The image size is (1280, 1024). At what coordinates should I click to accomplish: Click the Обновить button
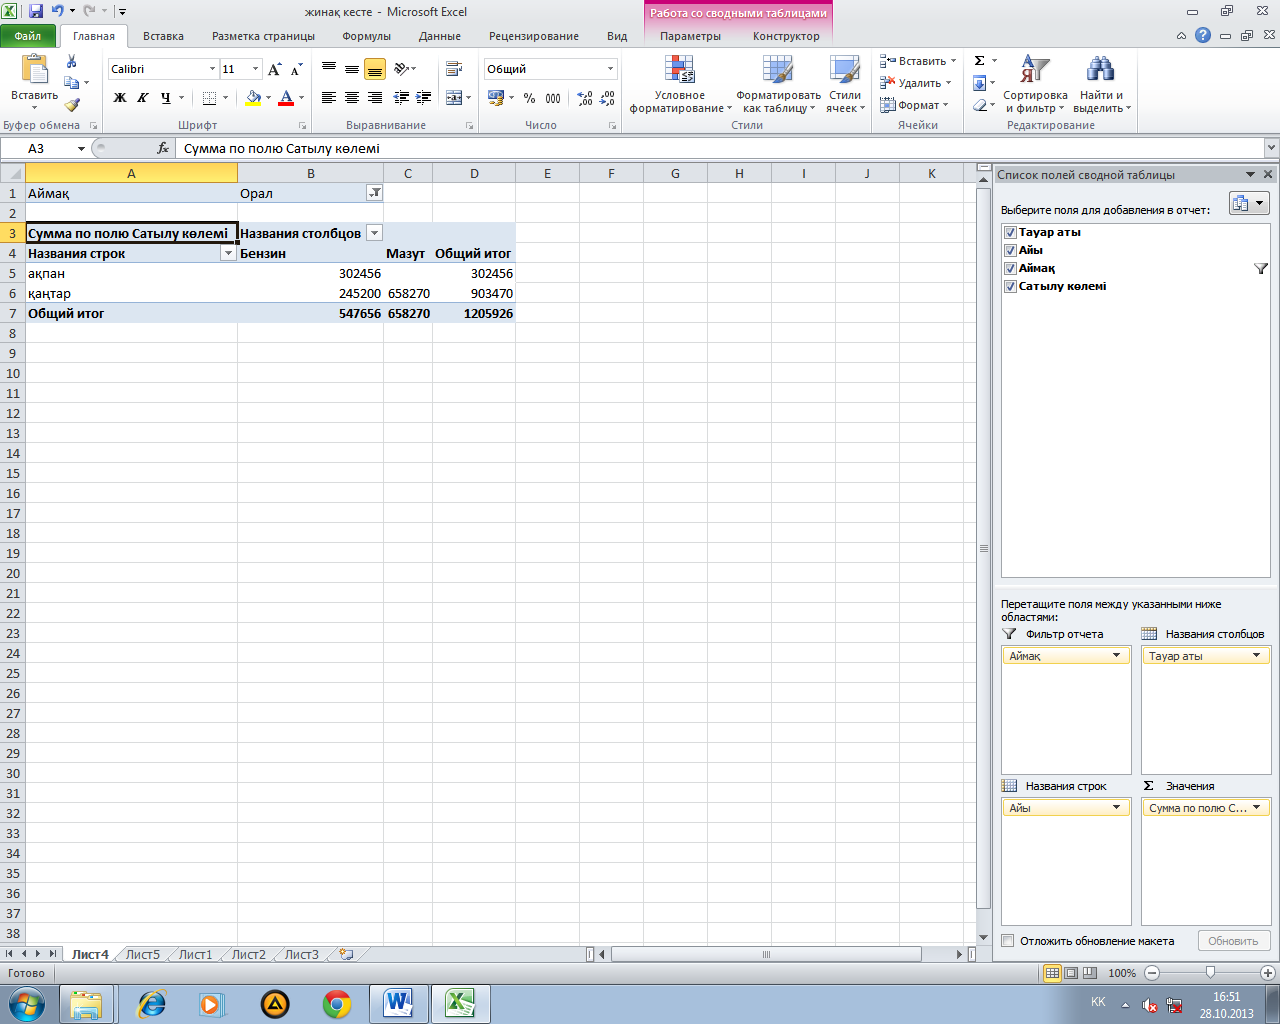tap(1233, 941)
